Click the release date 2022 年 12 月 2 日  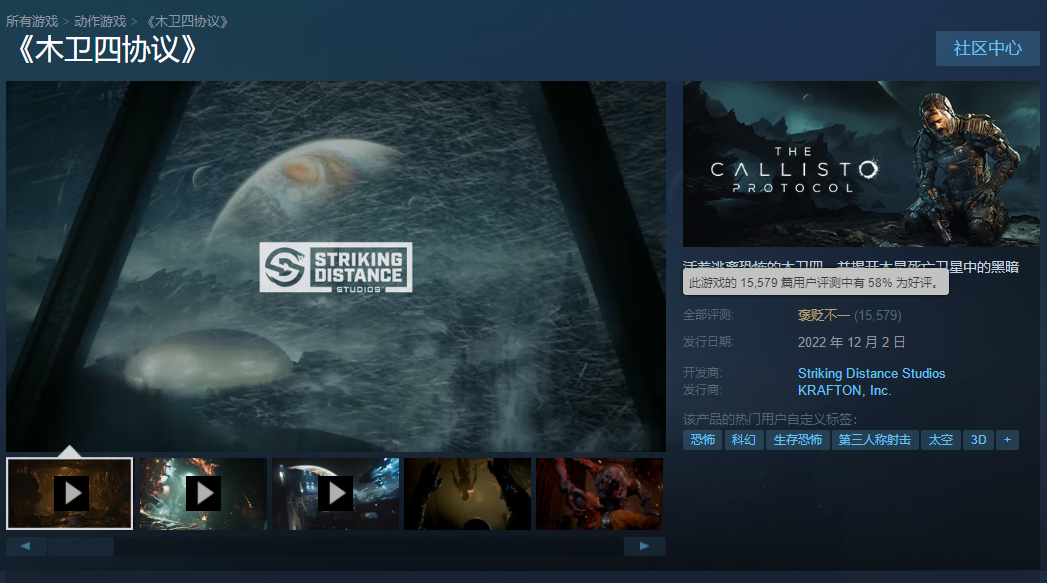[851, 342]
